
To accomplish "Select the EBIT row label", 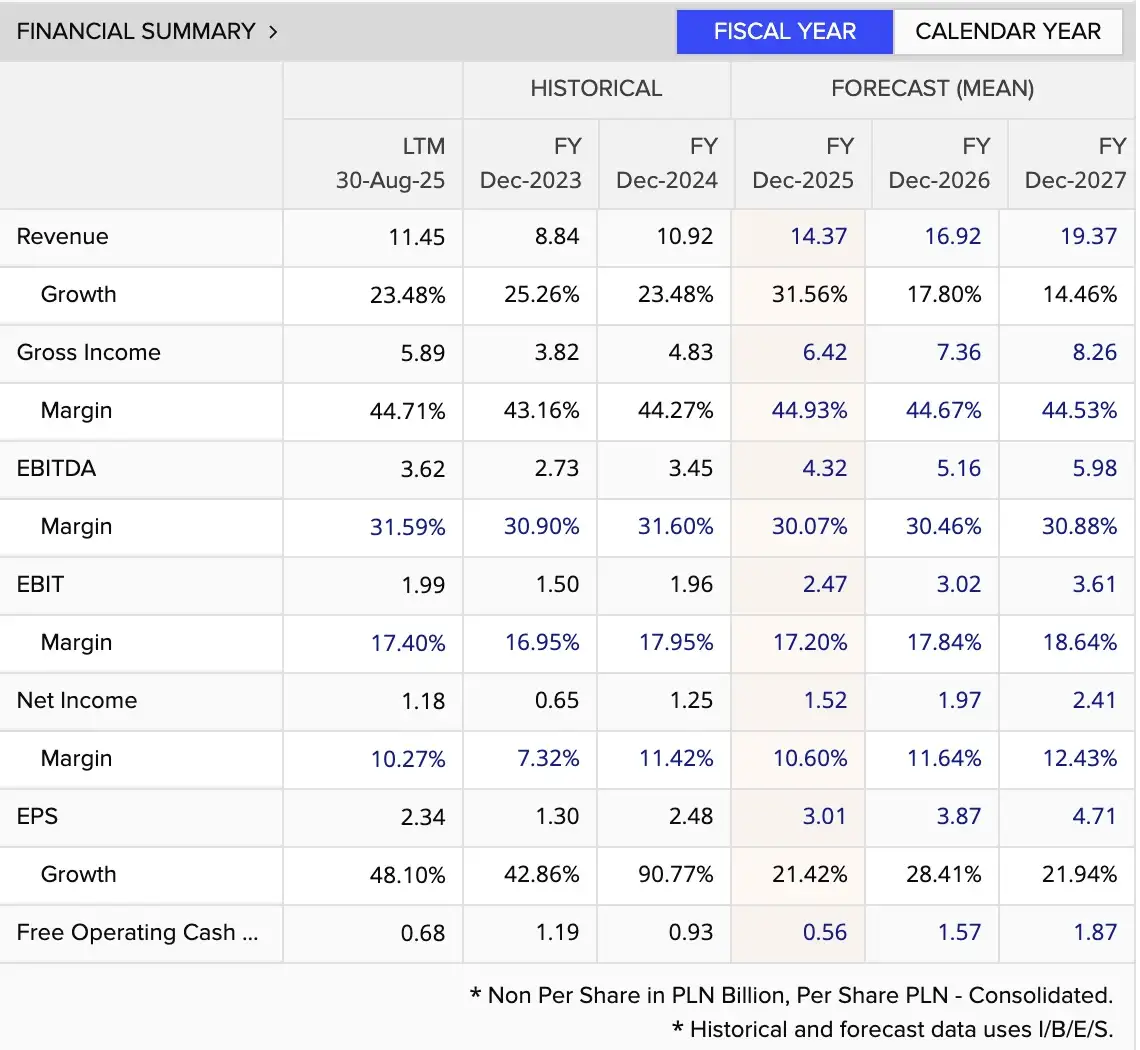I will point(40,585).
